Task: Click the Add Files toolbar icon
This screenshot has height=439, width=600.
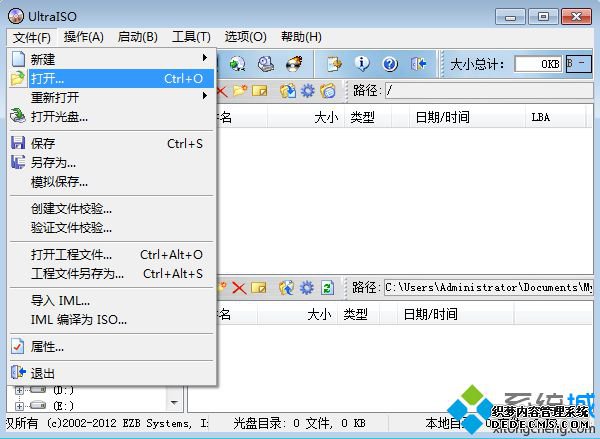Action: [335, 64]
